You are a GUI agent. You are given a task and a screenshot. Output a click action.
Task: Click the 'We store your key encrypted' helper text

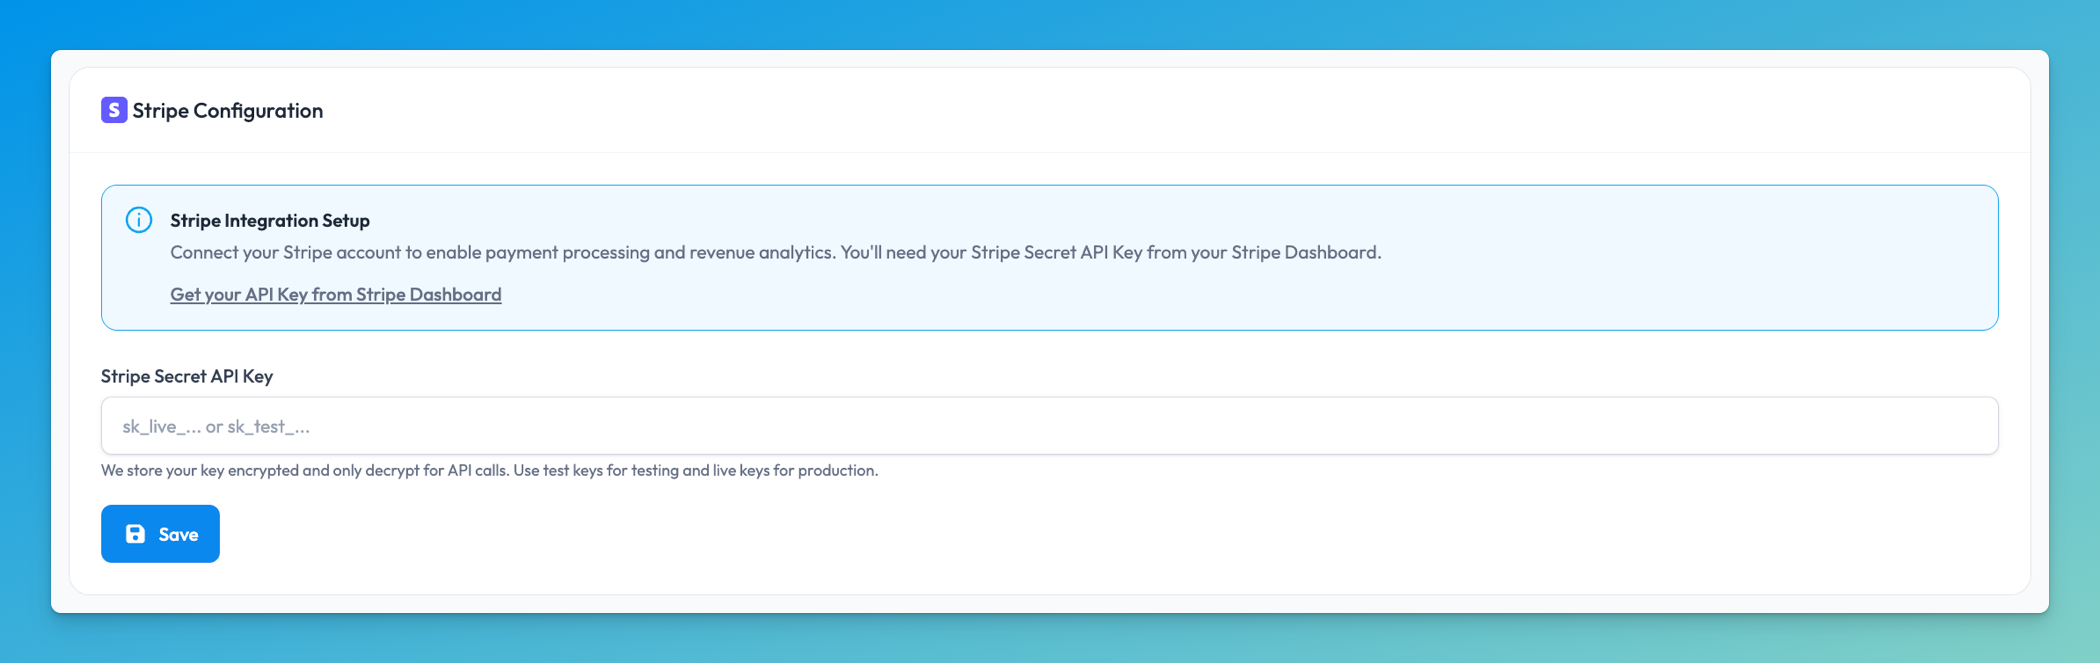point(489,470)
